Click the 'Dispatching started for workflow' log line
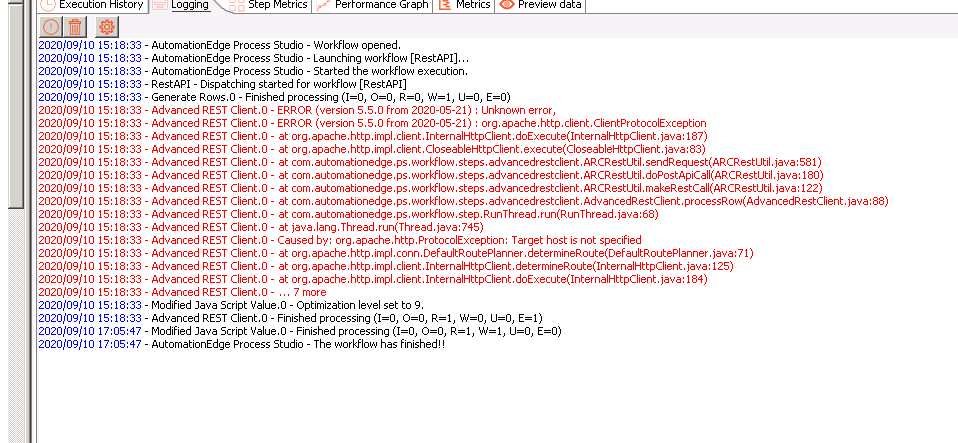The height and width of the screenshot is (443, 958). pyautogui.click(x=222, y=84)
